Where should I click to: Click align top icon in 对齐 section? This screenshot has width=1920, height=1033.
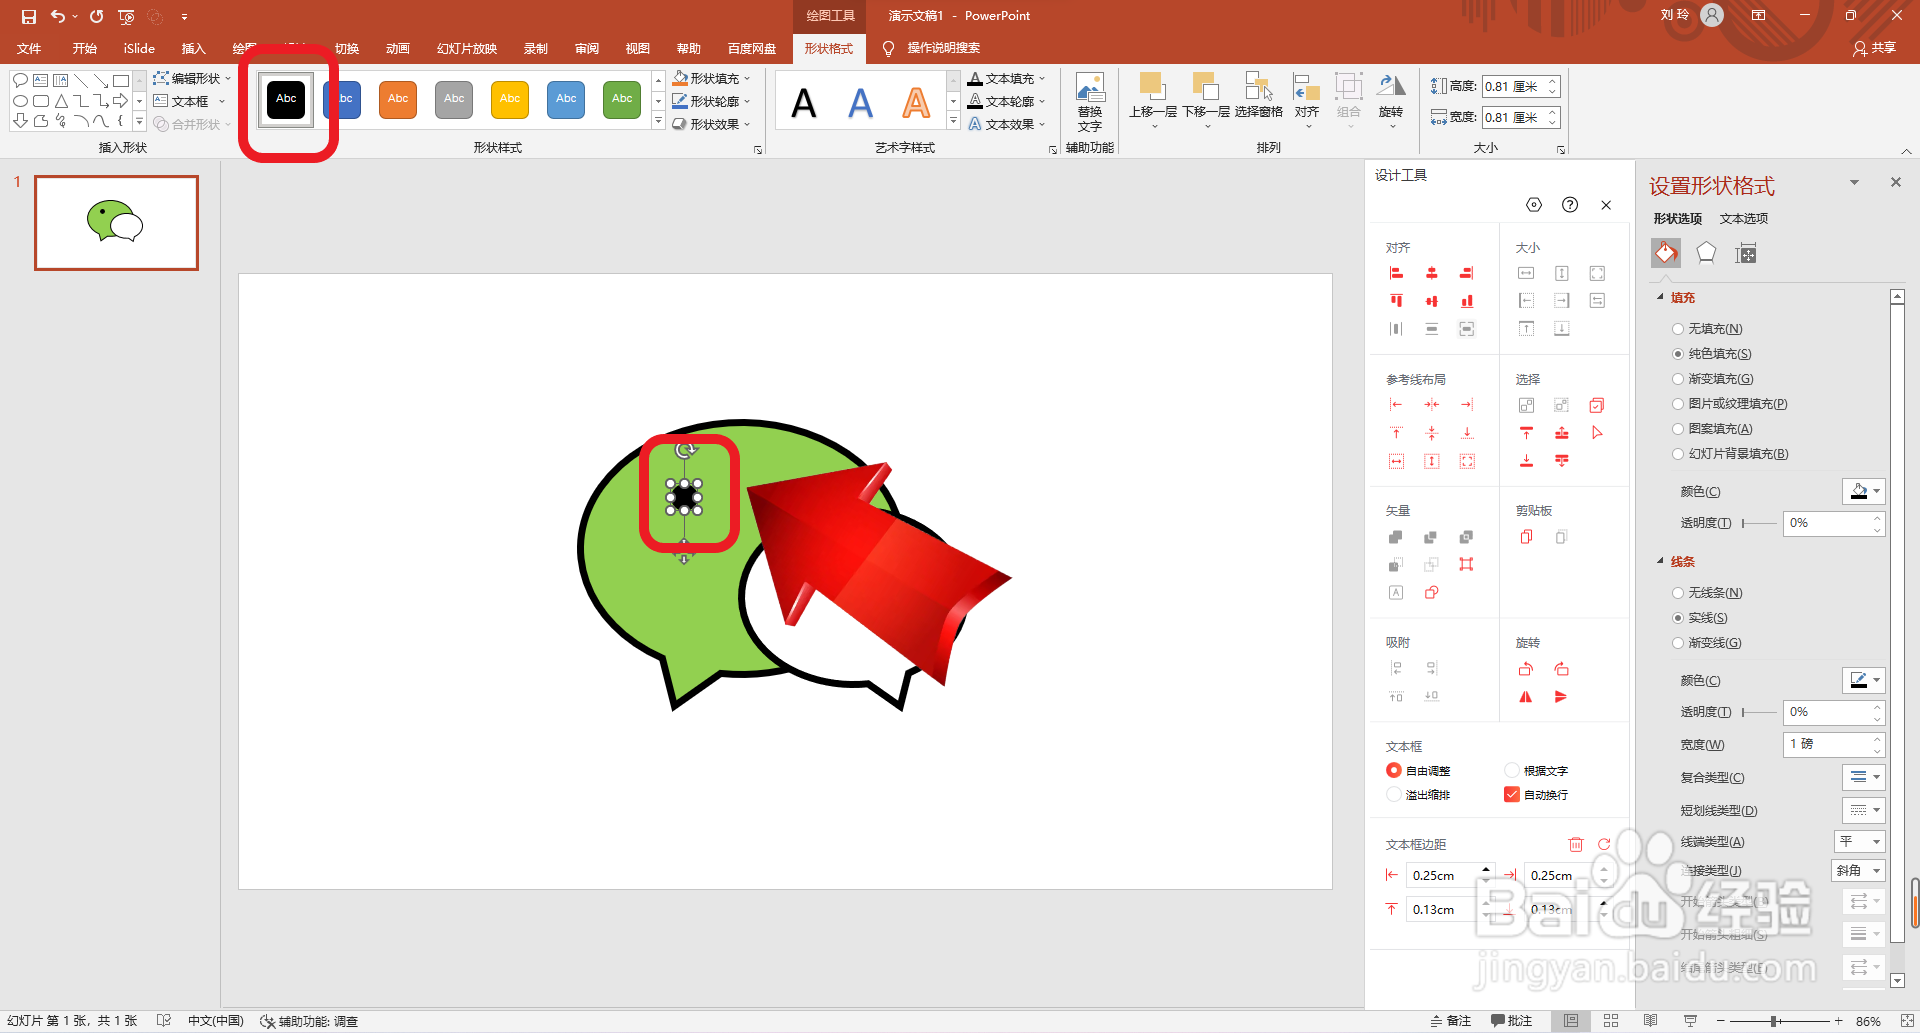[1396, 300]
